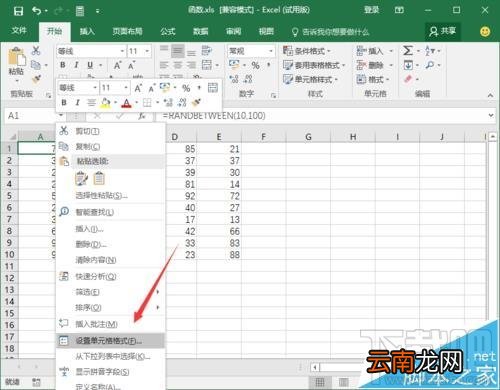Click the Insert Function fx icon

(142, 116)
